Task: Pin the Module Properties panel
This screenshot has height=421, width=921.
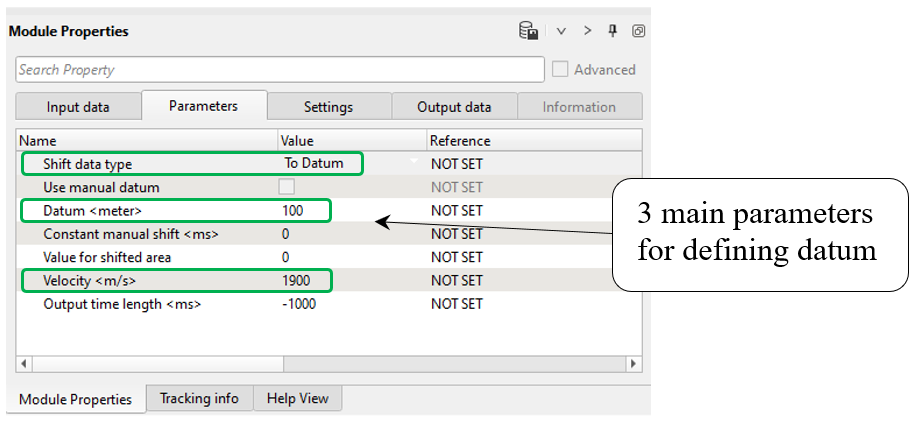Action: pyautogui.click(x=613, y=31)
